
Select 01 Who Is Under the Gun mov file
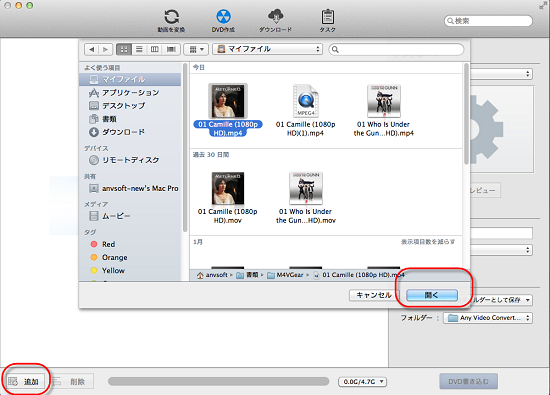[x=306, y=198]
